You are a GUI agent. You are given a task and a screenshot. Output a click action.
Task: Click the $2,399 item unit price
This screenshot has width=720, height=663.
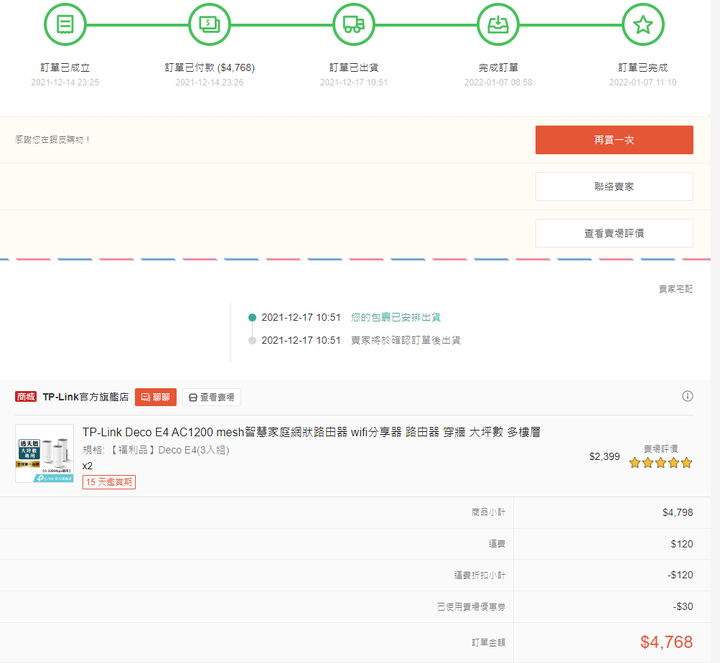604,456
